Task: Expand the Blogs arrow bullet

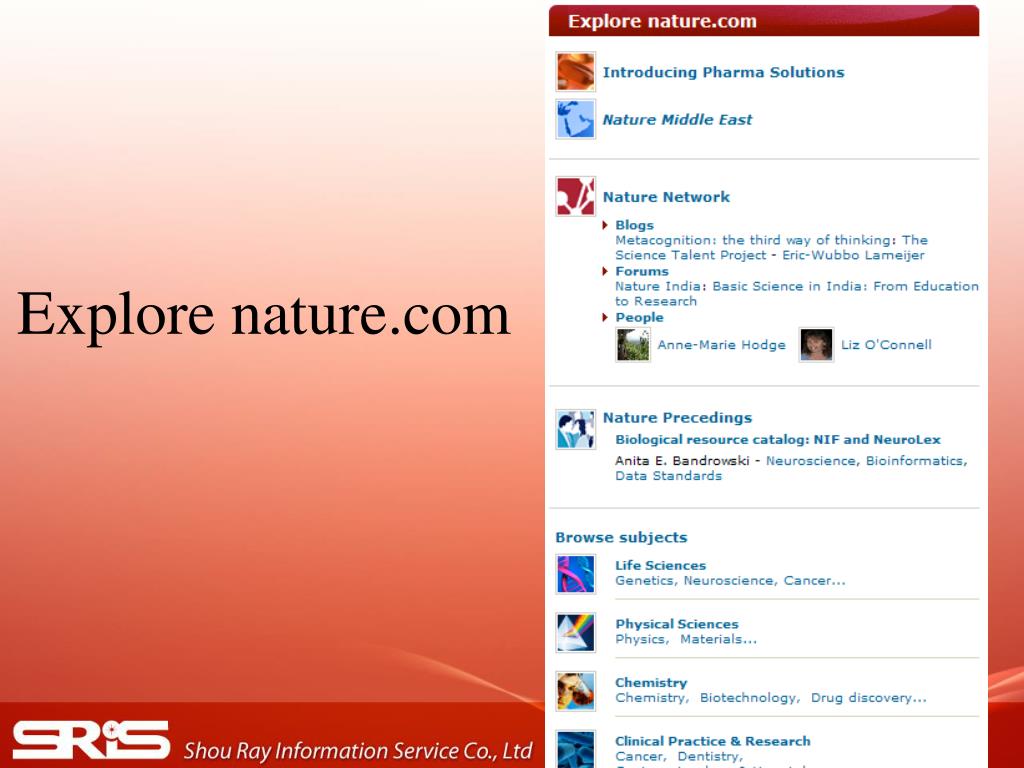Action: (x=605, y=225)
